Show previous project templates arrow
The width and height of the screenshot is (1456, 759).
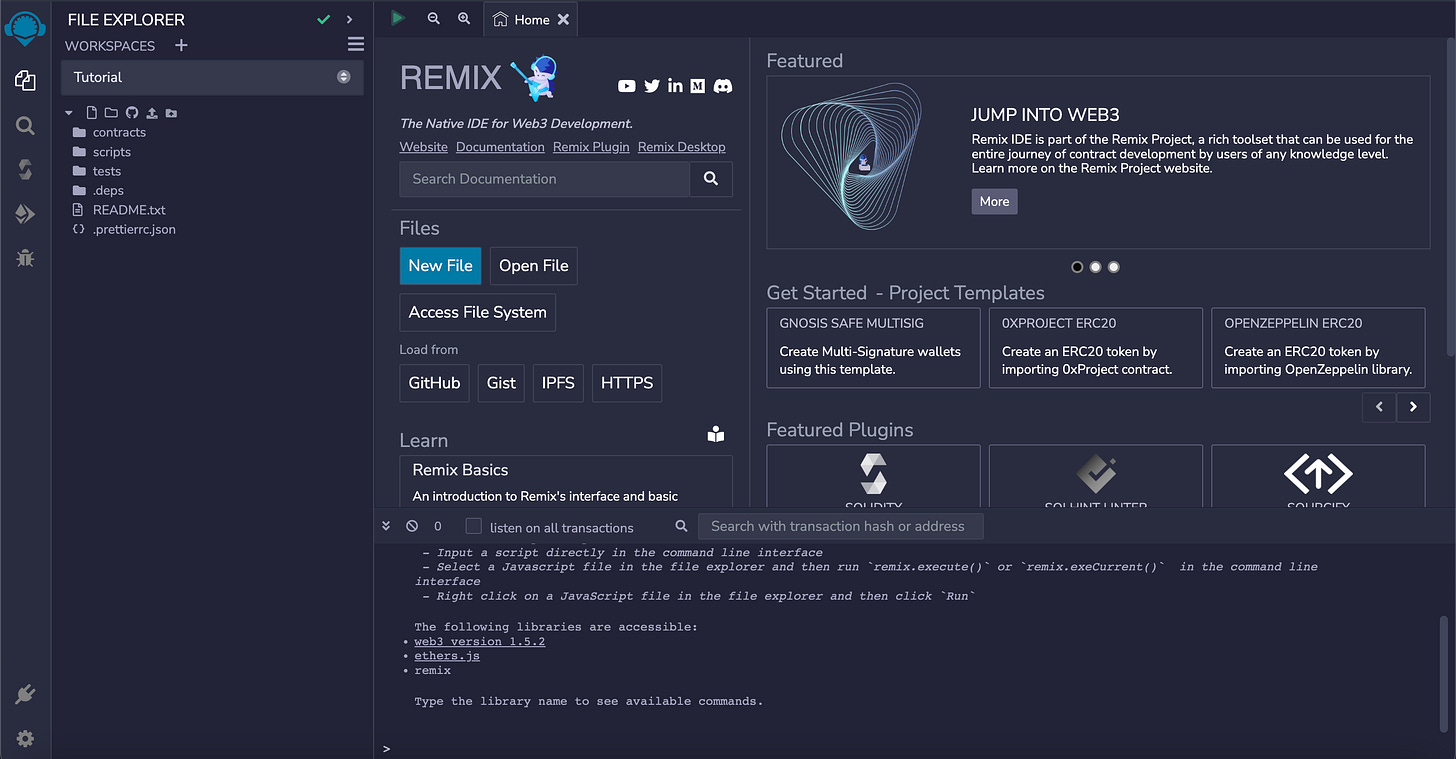pyautogui.click(x=1379, y=407)
